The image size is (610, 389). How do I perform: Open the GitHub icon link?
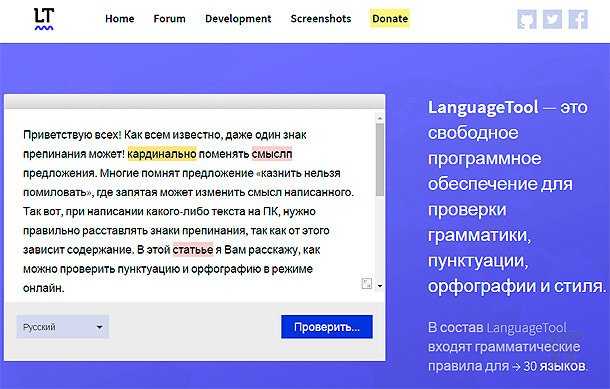pyautogui.click(x=527, y=19)
